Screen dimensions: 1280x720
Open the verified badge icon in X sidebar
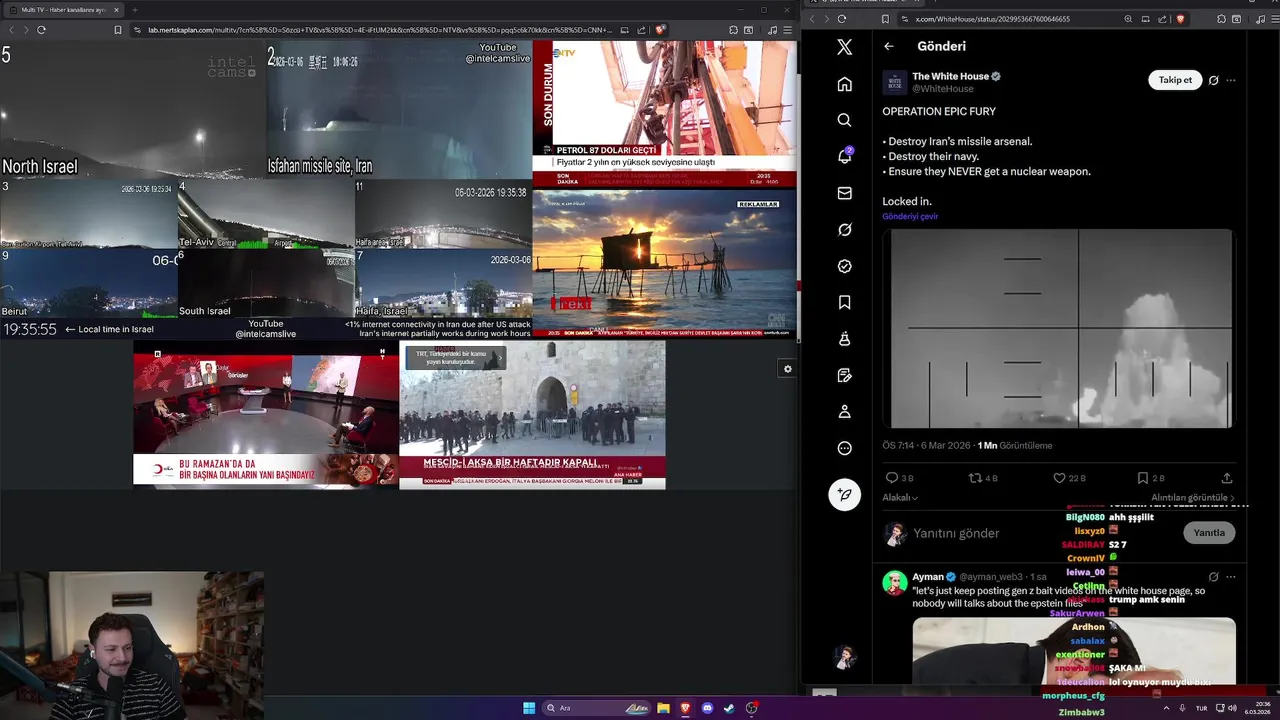(844, 266)
